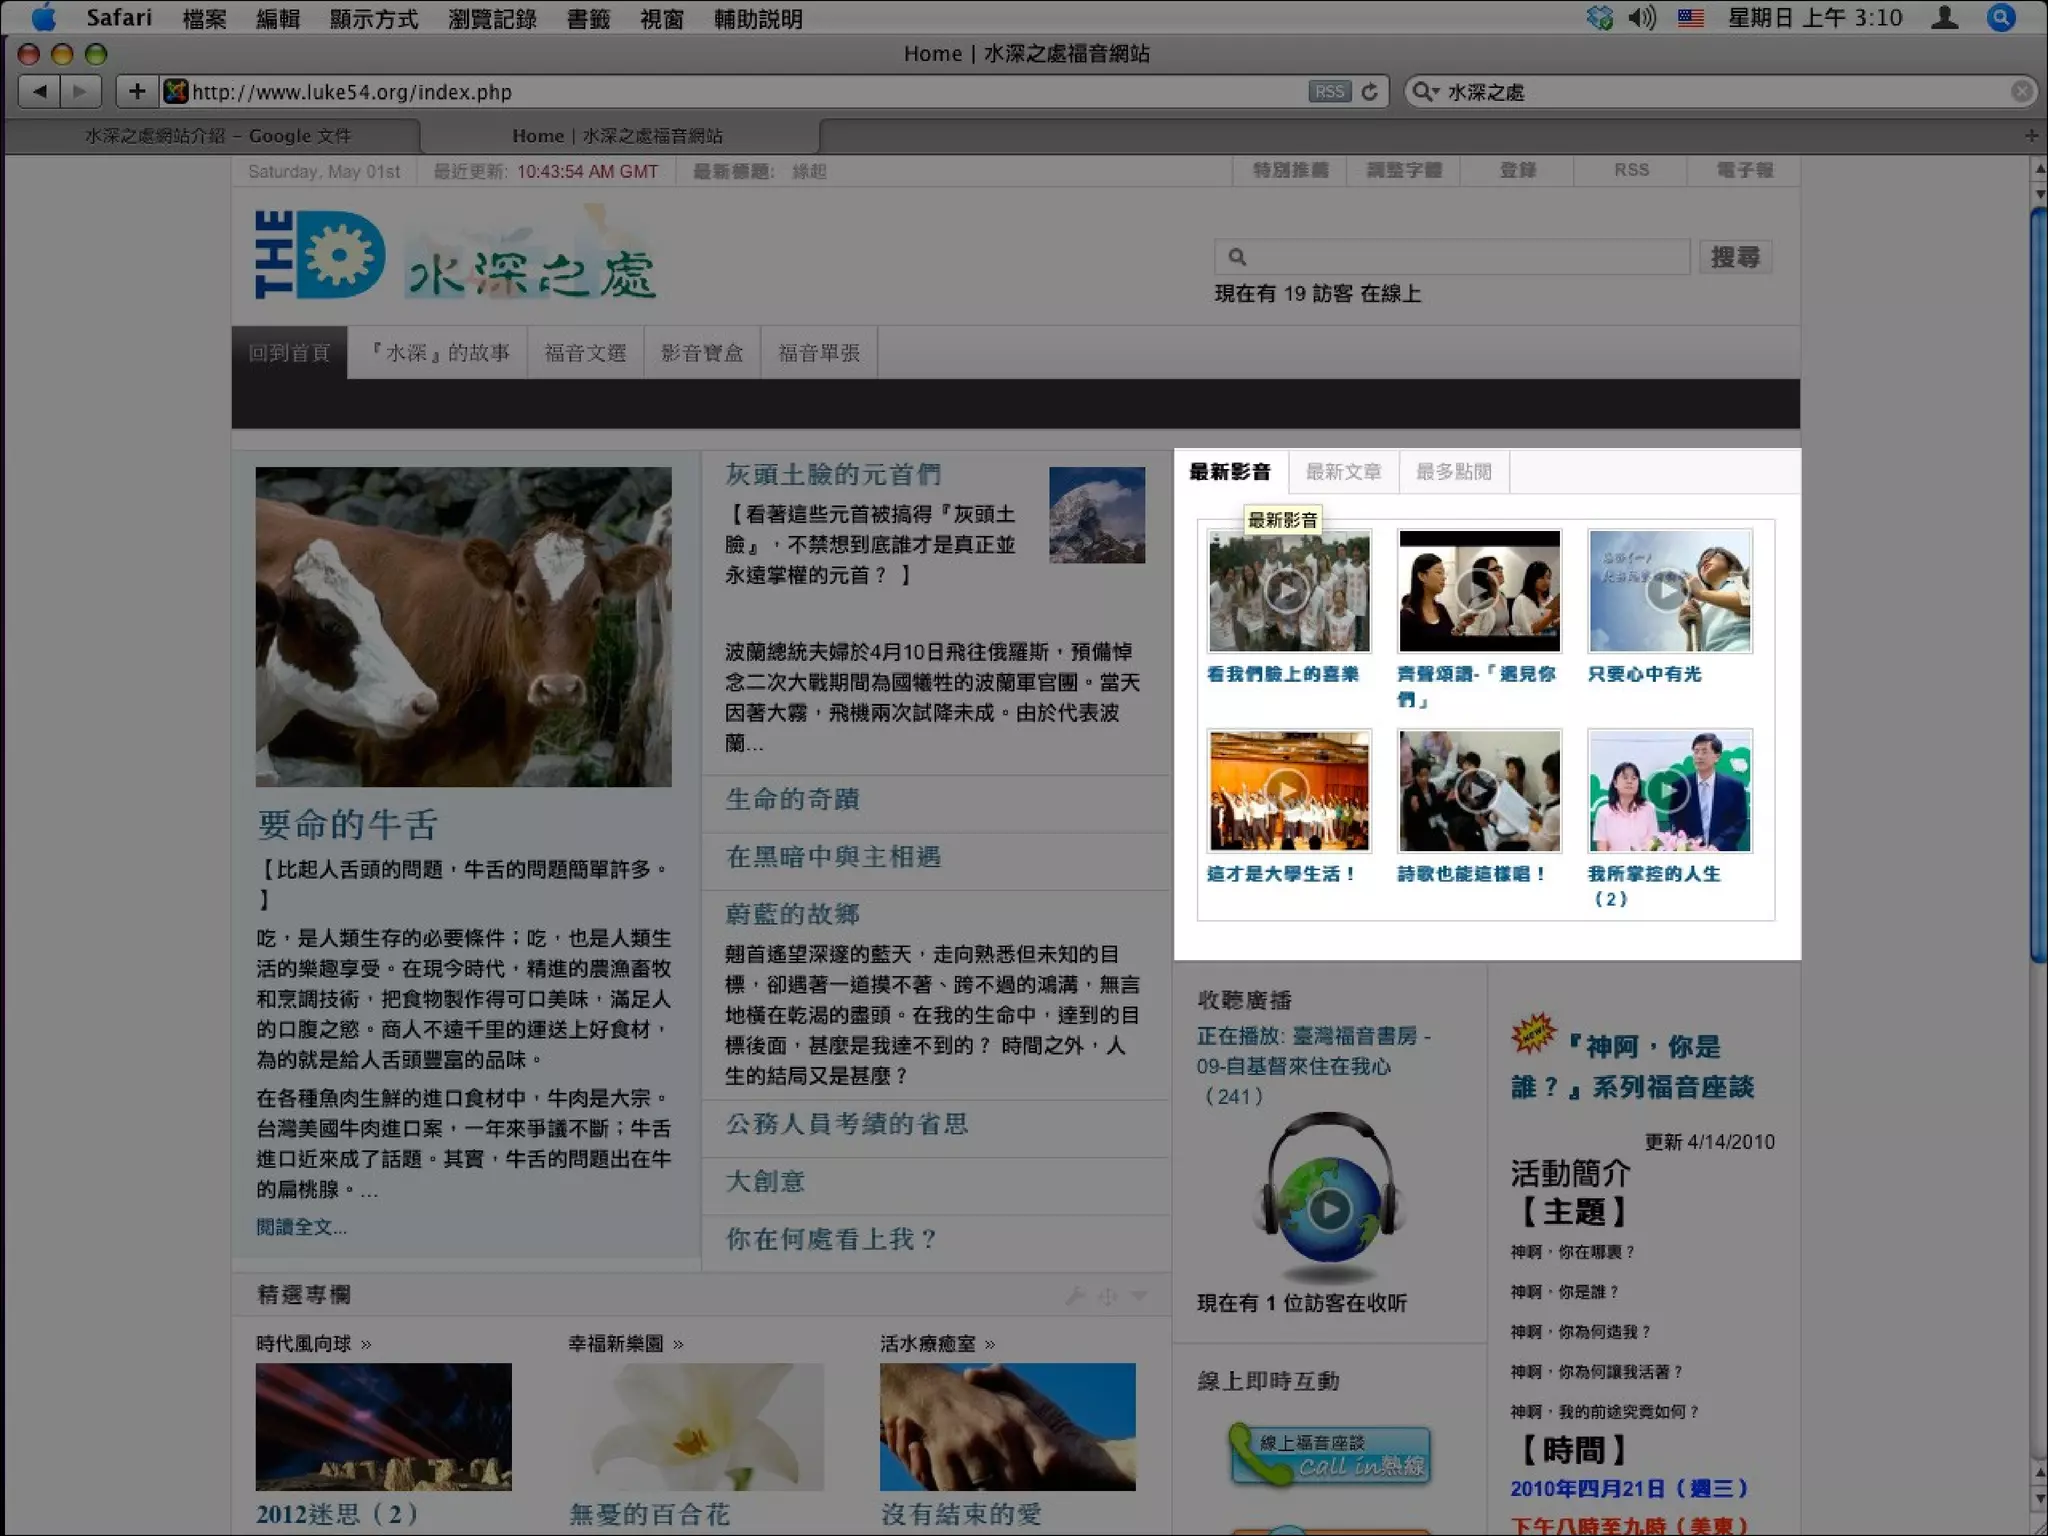Viewport: 2048px width, 1536px height.
Task: Open Spotlight search in menu bar
Action: [2001, 18]
